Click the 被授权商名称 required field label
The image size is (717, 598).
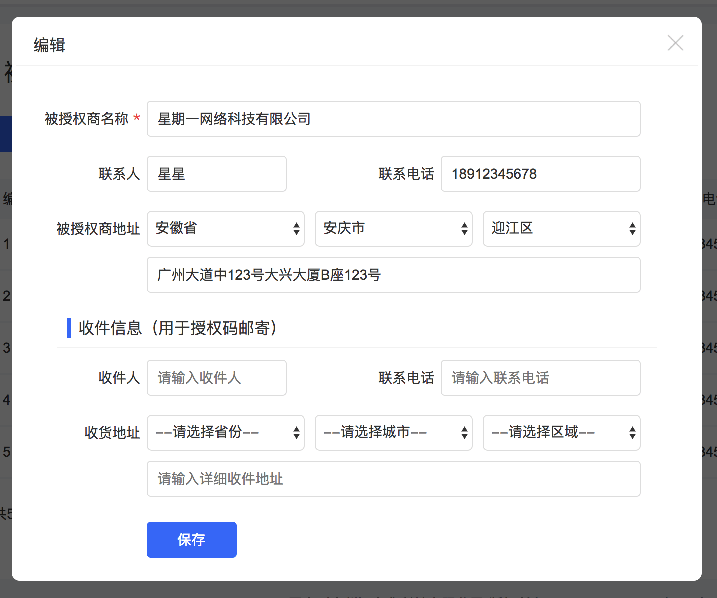87,119
